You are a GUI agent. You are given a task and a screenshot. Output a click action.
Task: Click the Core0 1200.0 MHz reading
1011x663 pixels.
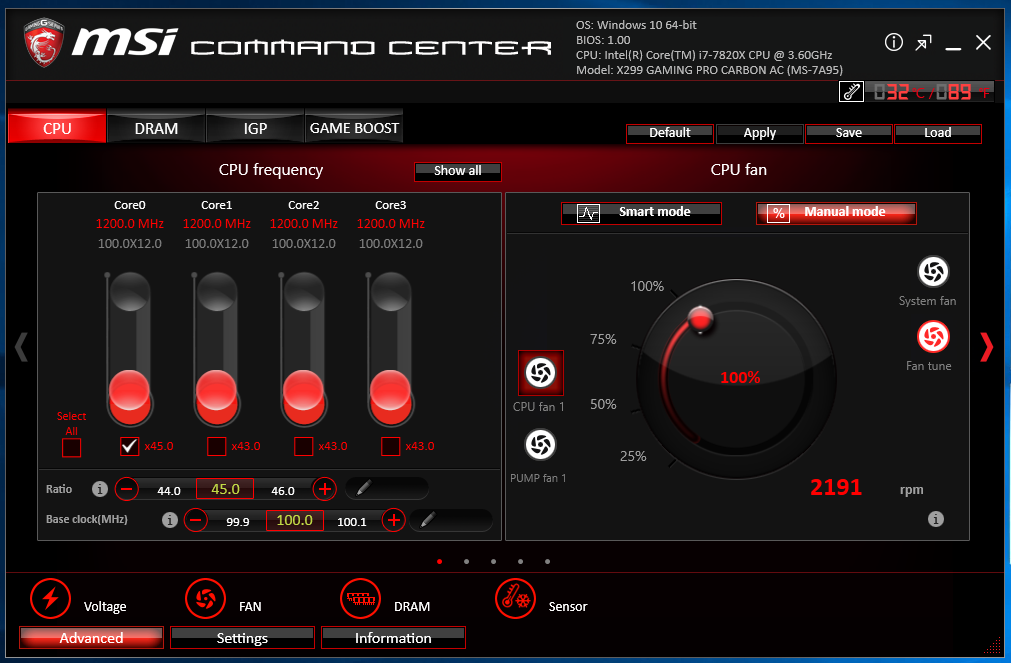pos(130,224)
